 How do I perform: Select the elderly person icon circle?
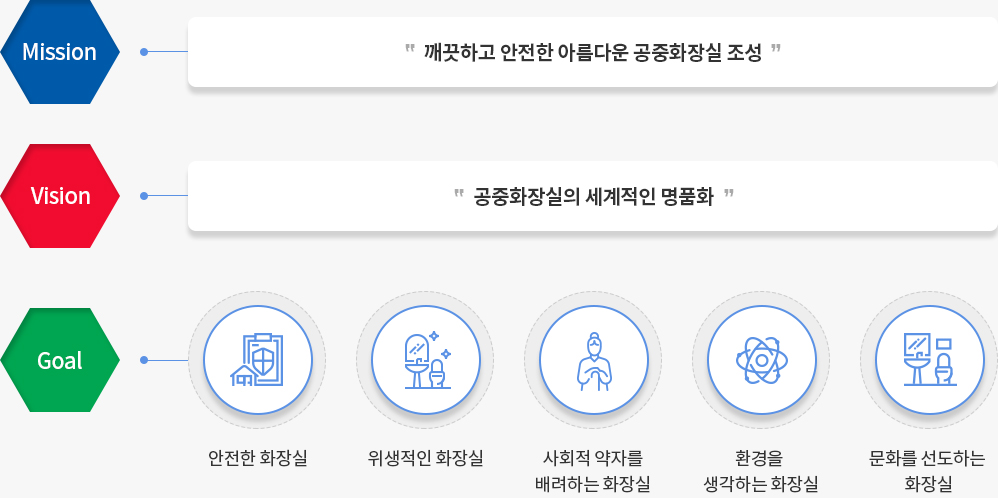[593, 360]
